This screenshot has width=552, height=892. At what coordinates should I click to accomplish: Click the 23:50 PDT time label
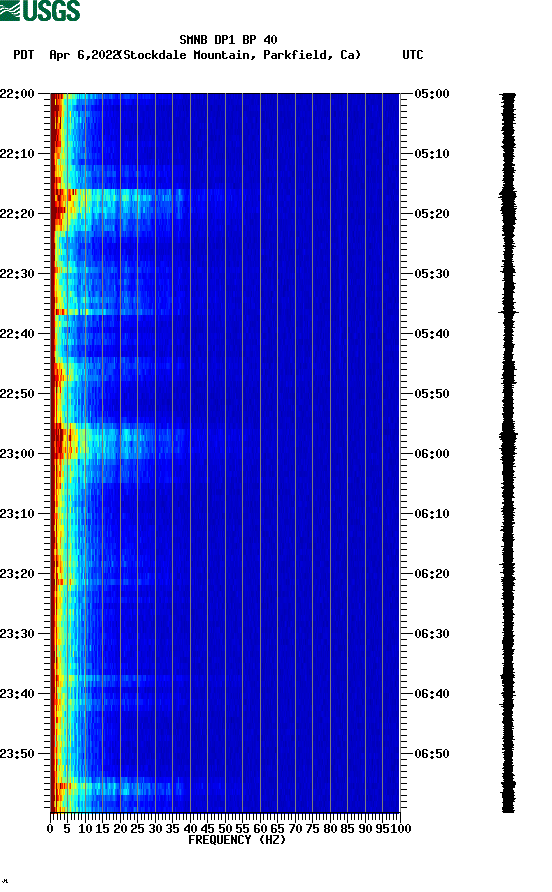(x=17, y=754)
